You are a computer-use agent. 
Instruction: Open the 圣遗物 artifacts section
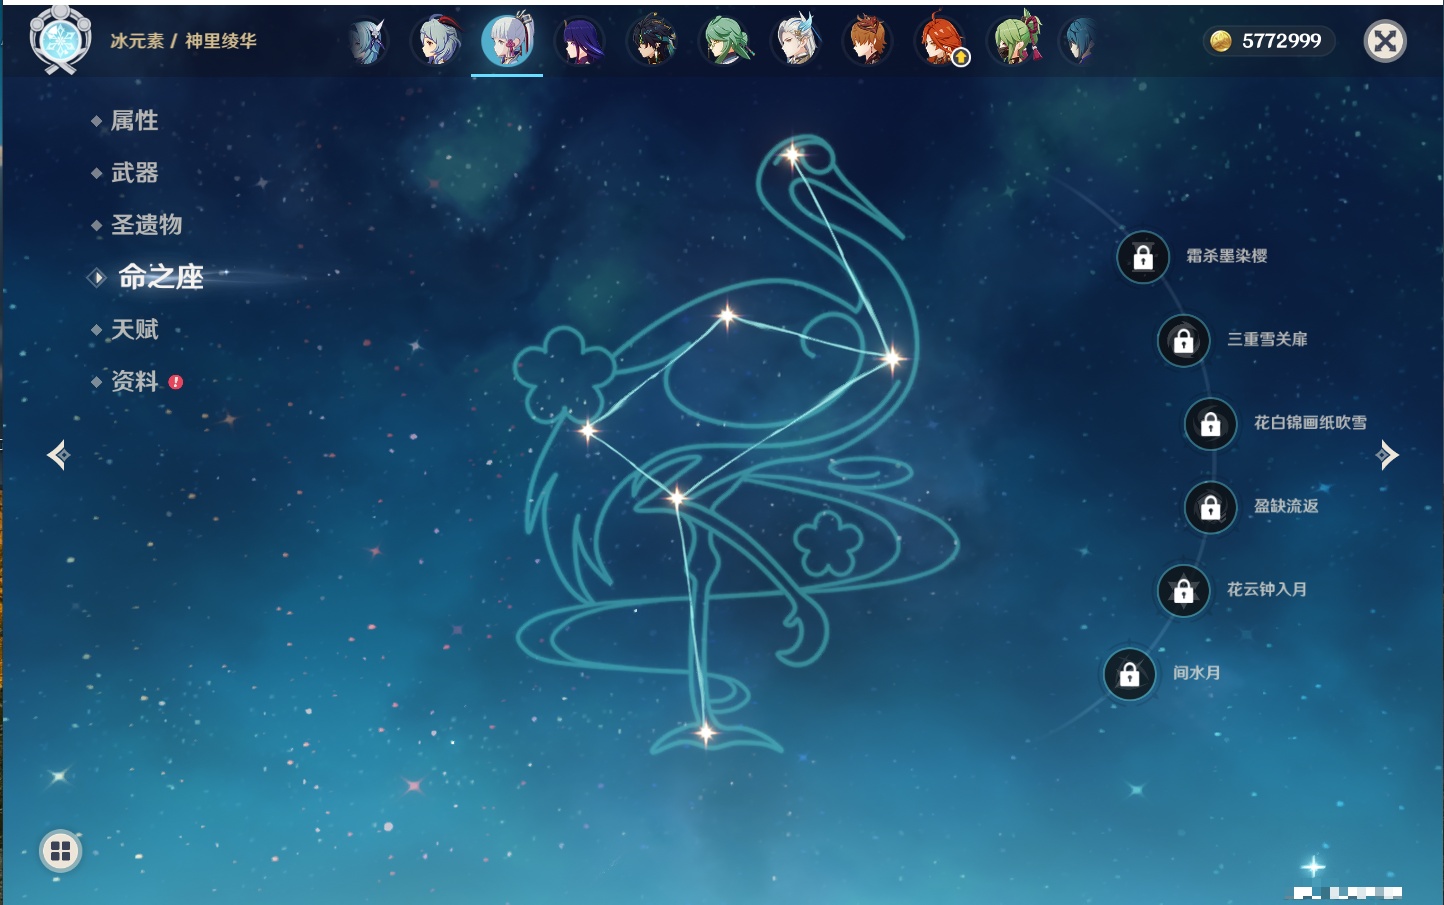pos(146,225)
